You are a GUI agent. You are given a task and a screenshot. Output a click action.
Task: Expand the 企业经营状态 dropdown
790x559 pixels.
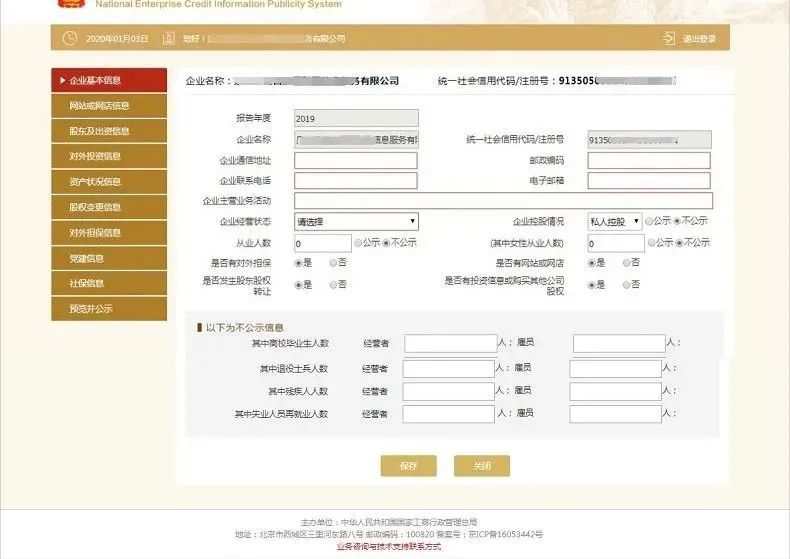pyautogui.click(x=356, y=222)
